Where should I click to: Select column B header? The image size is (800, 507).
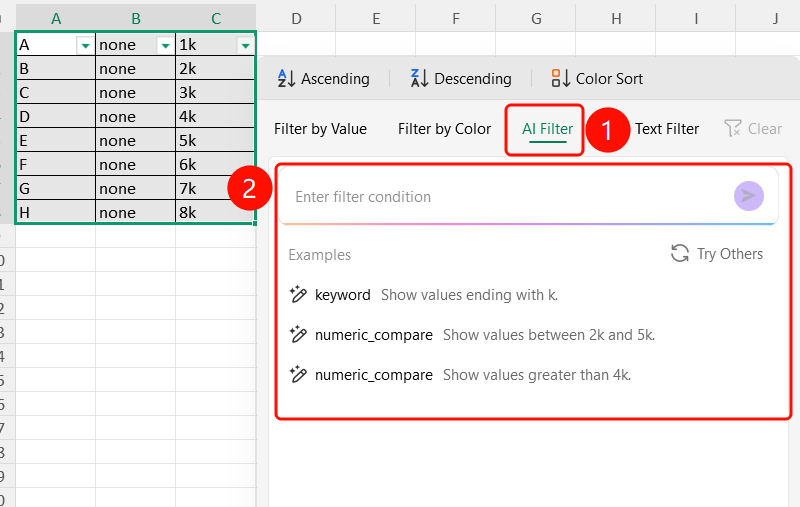136,19
